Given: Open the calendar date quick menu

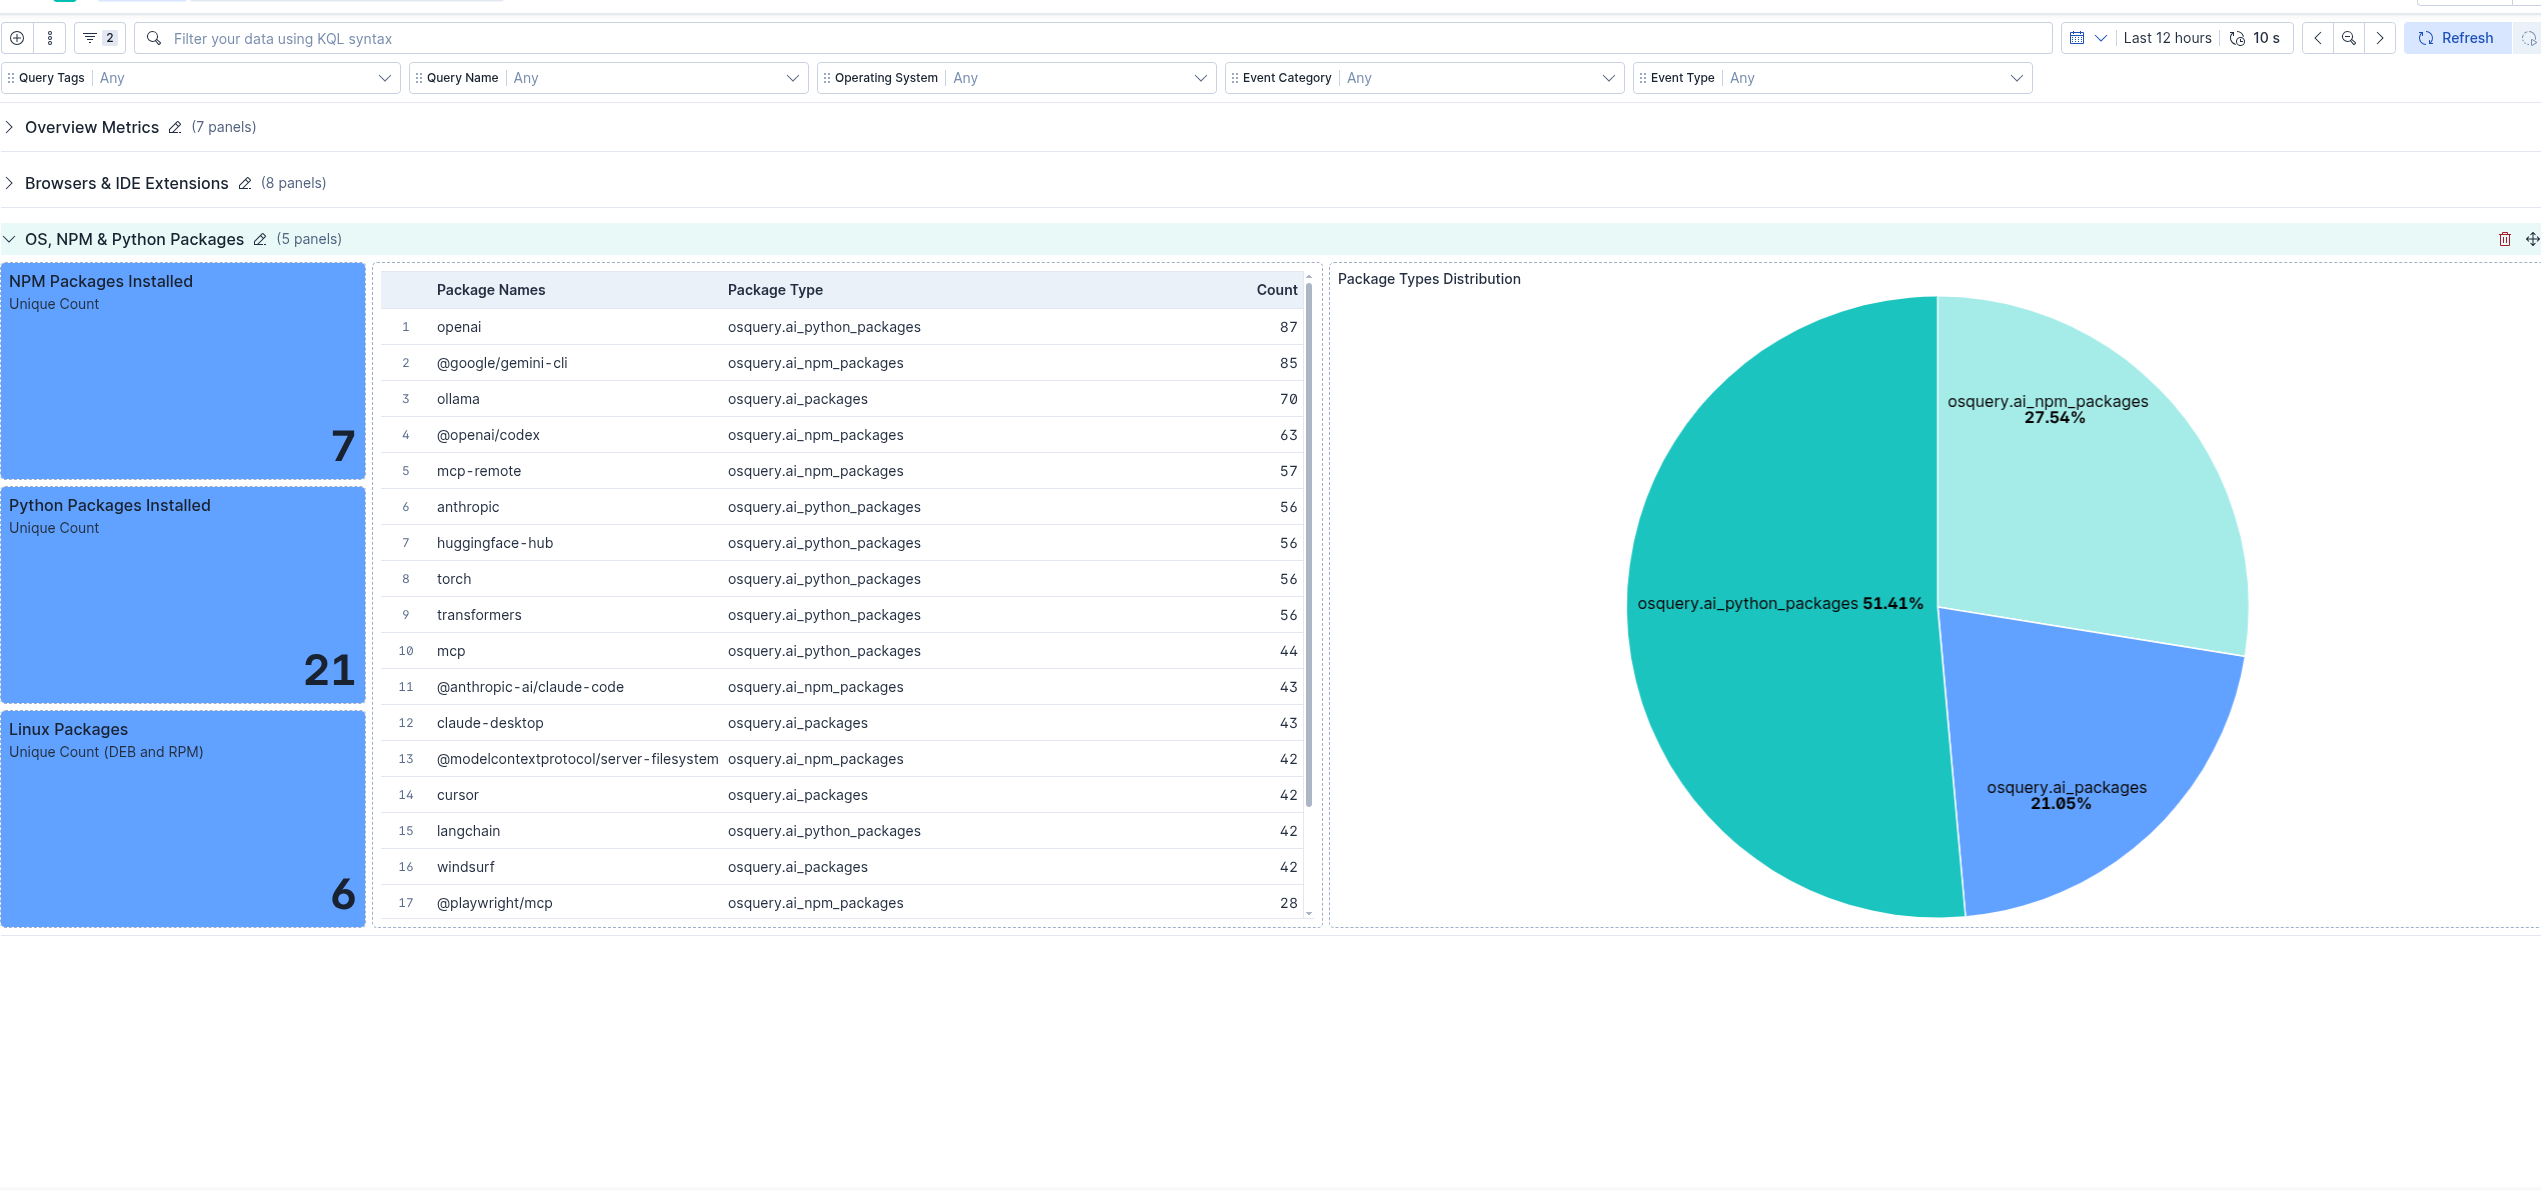Looking at the screenshot, I should [x=2088, y=38].
